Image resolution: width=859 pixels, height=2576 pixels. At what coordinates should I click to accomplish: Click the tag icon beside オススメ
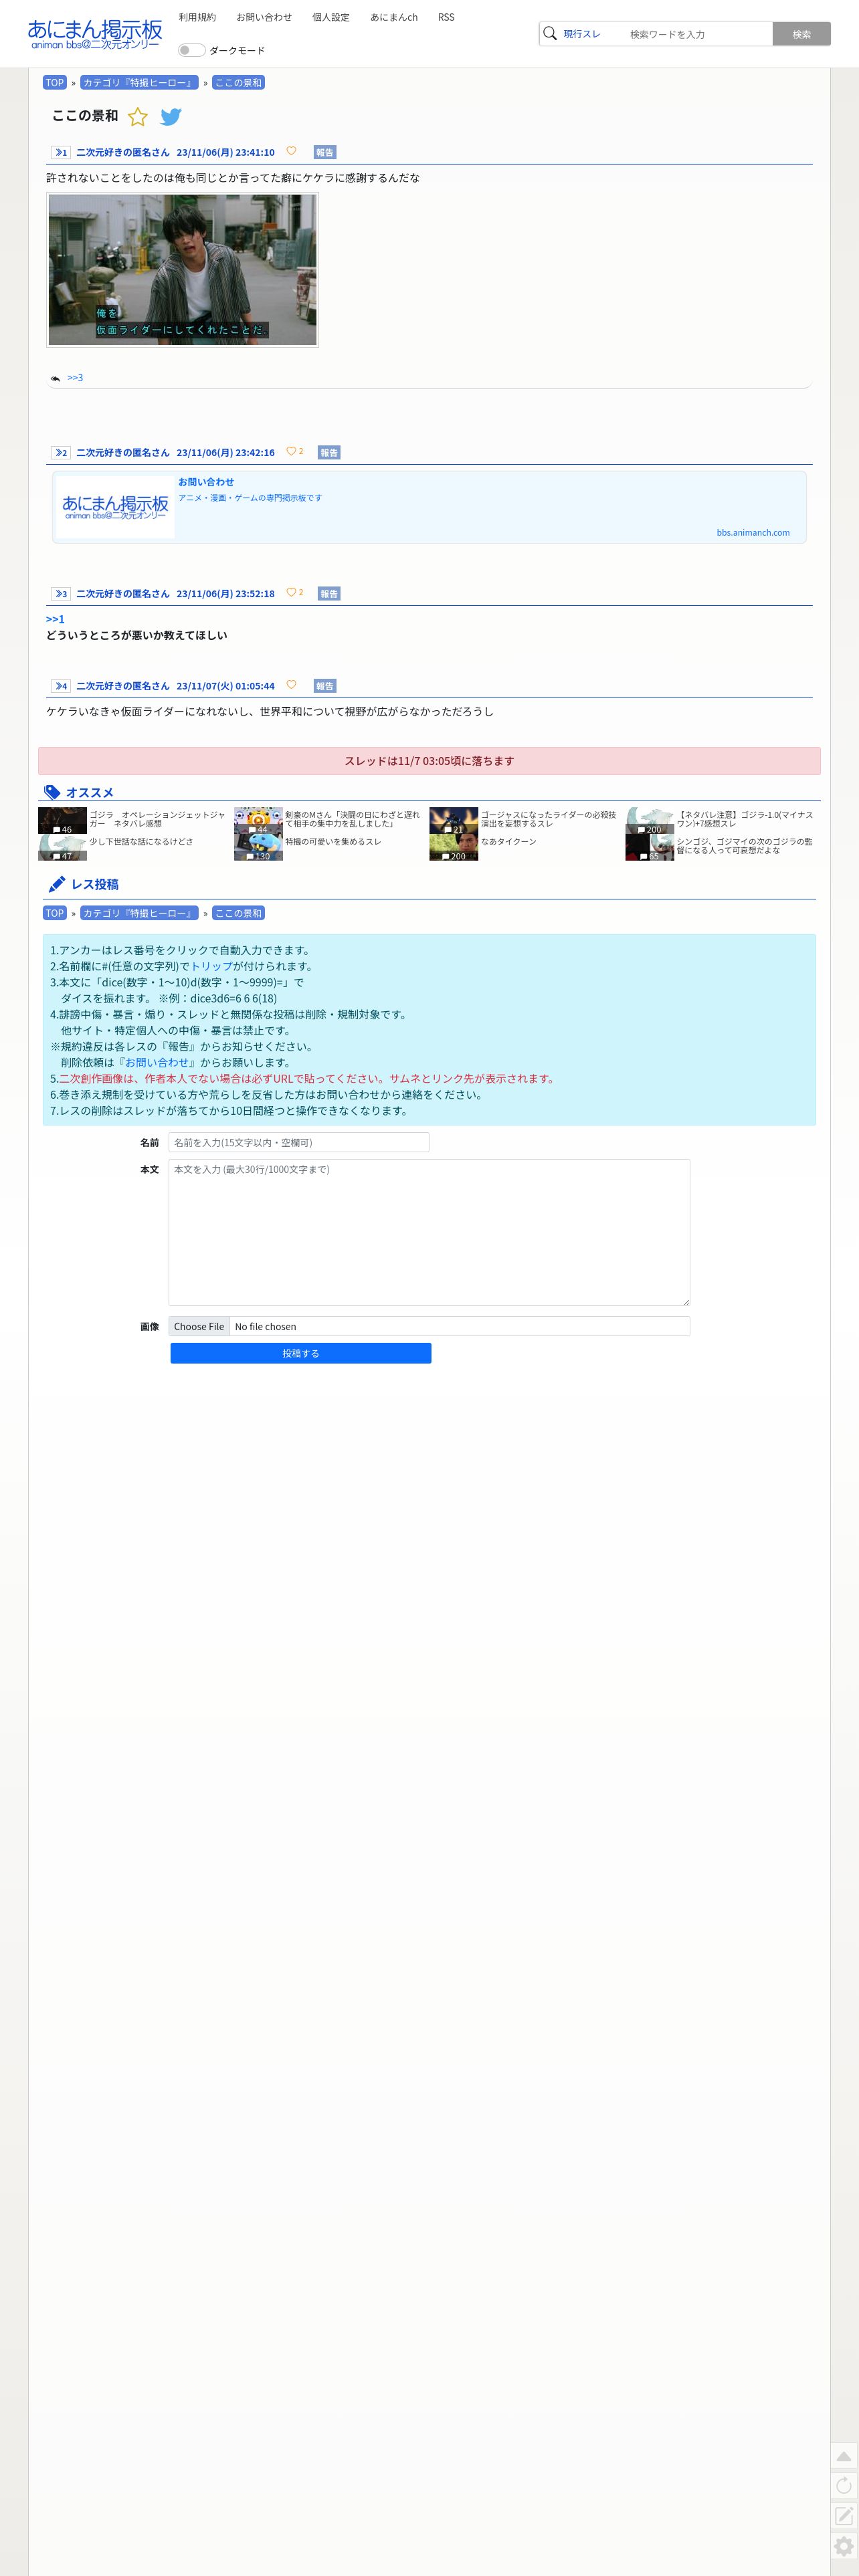(x=52, y=792)
